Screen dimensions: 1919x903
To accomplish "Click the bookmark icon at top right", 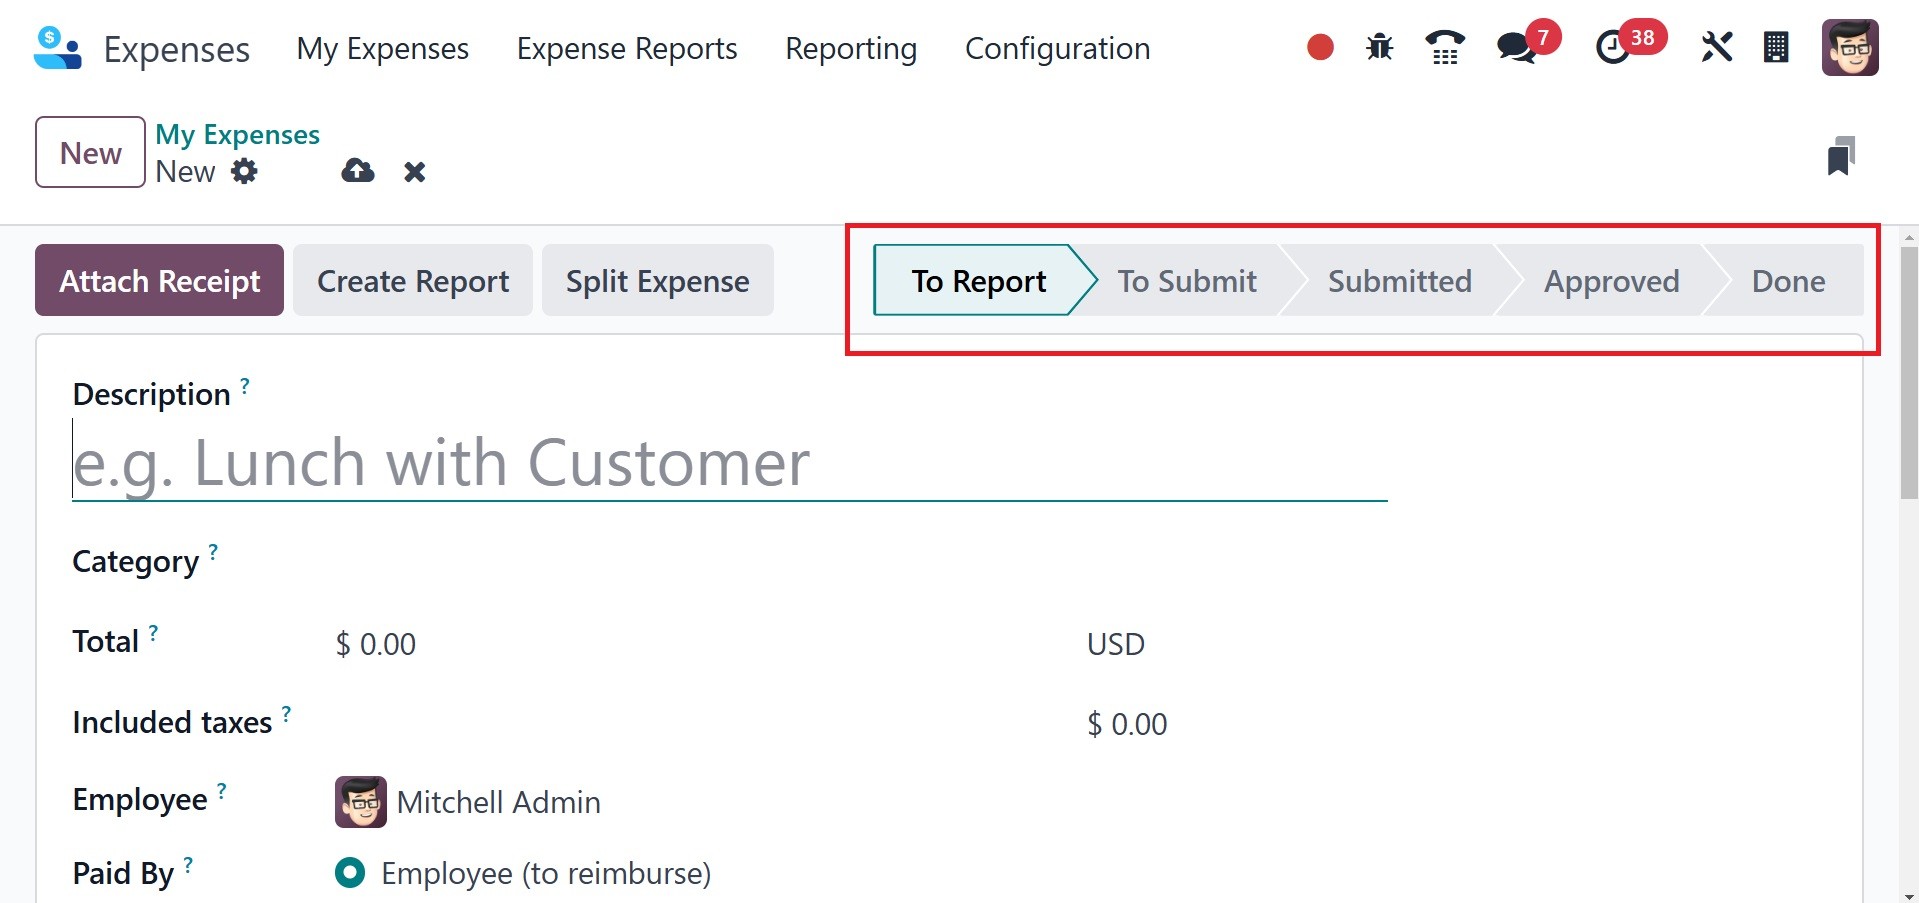I will 1840,156.
